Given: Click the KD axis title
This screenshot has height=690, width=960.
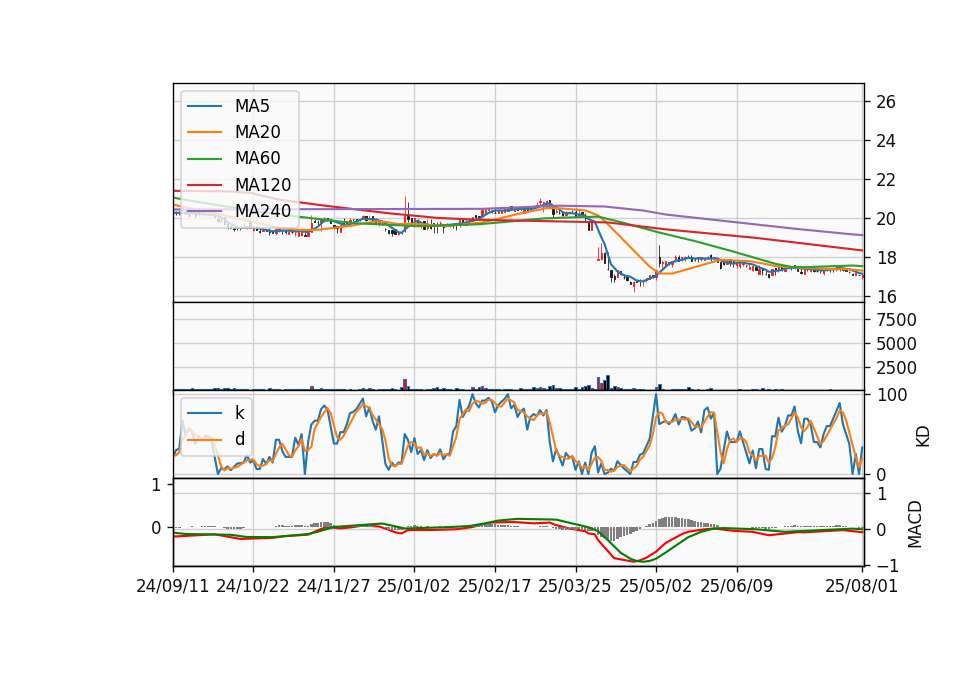Looking at the screenshot, I should click(x=923, y=437).
